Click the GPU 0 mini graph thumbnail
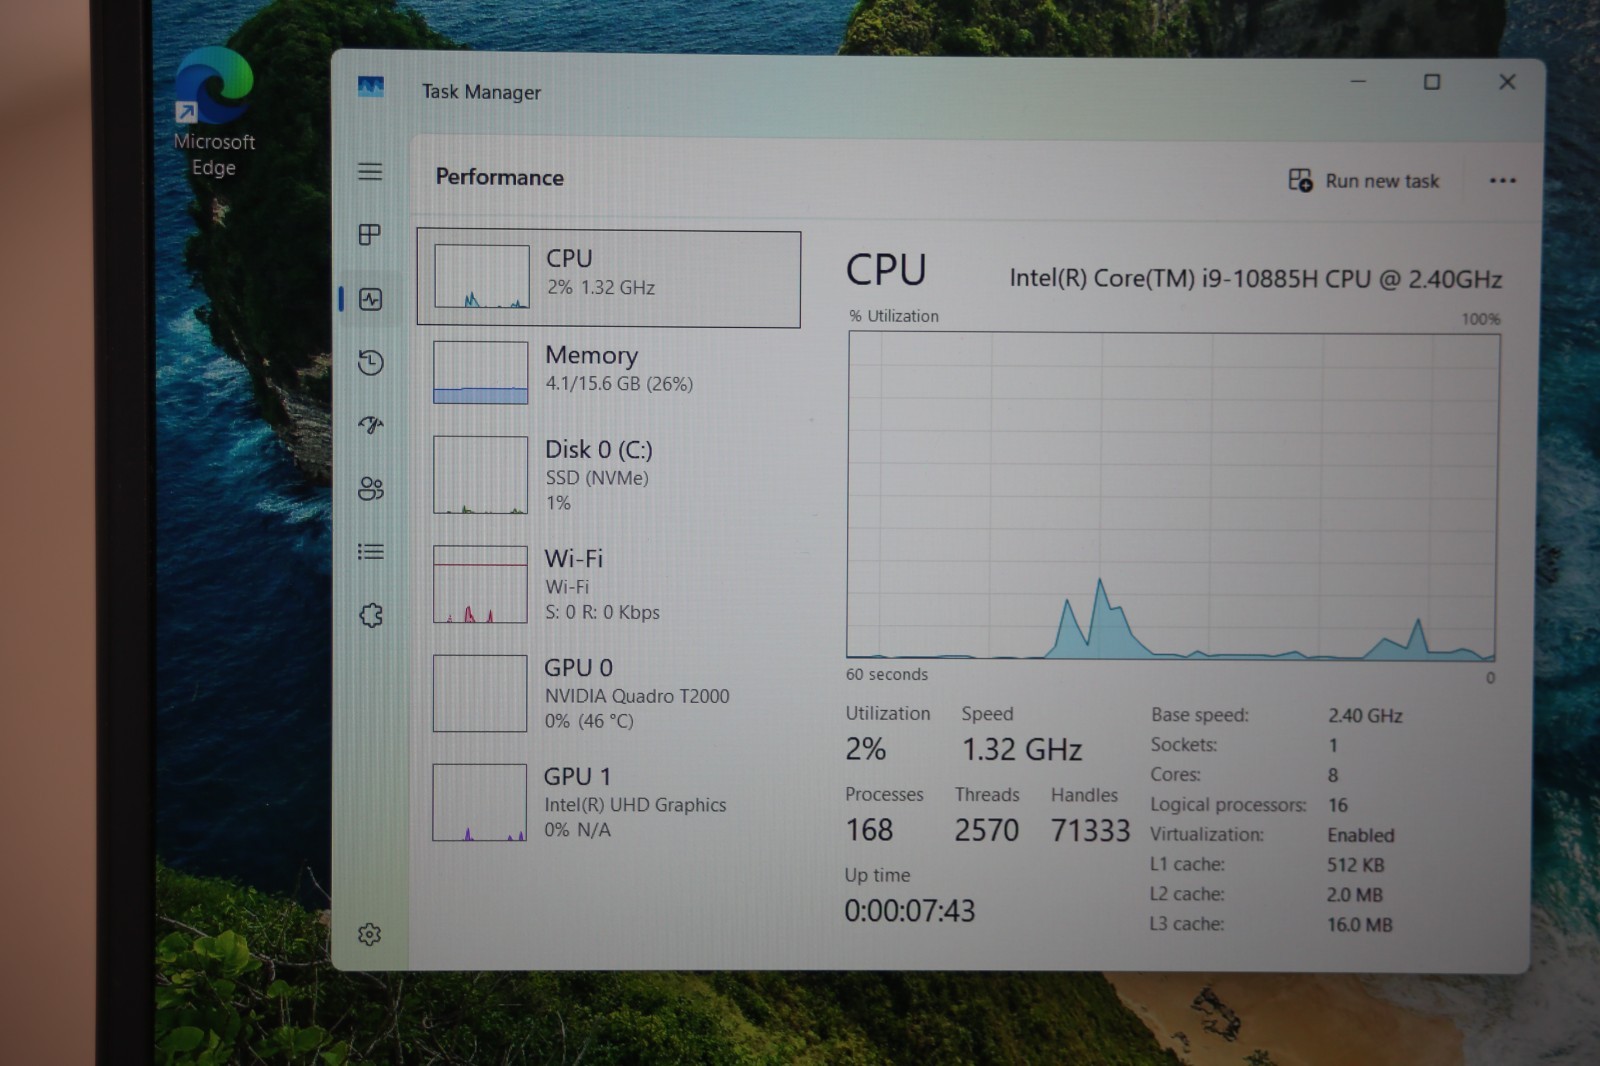Screen dimensions: 1600x1066 tap(480, 693)
